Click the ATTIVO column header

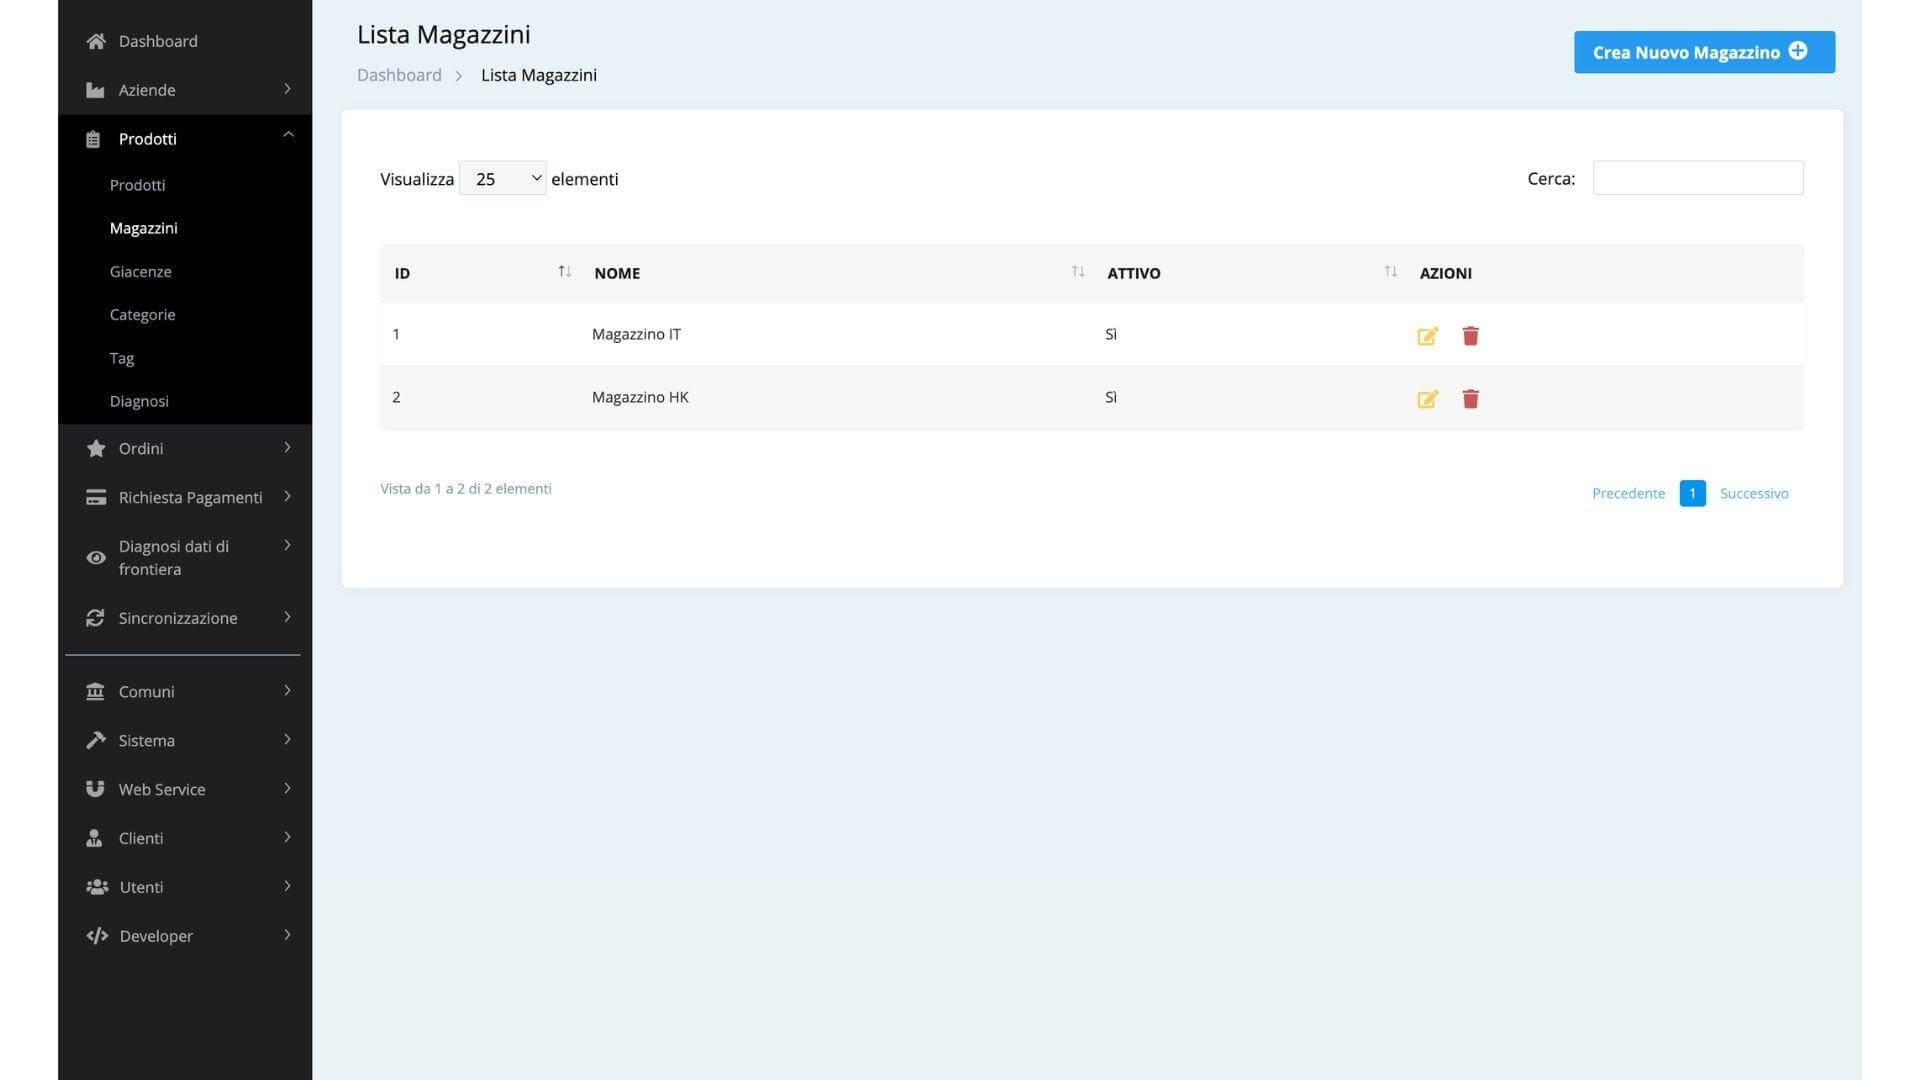(1134, 273)
